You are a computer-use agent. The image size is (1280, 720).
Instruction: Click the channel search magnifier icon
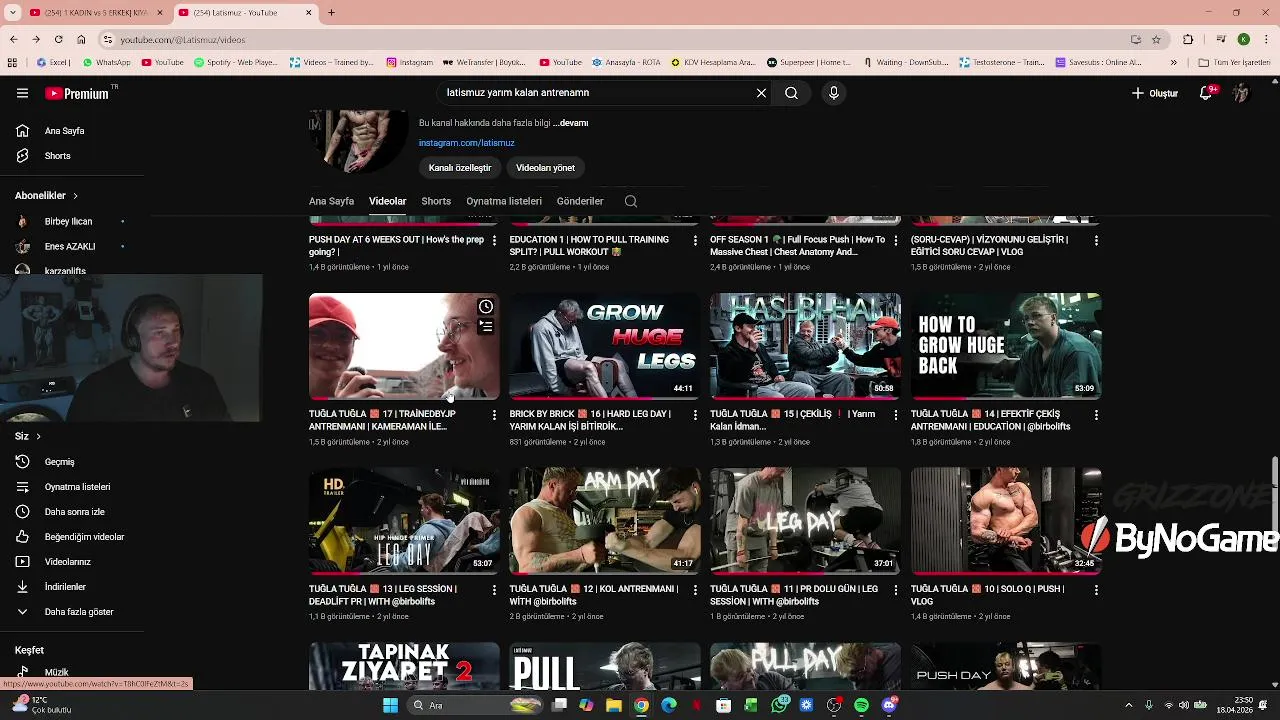[x=631, y=201]
